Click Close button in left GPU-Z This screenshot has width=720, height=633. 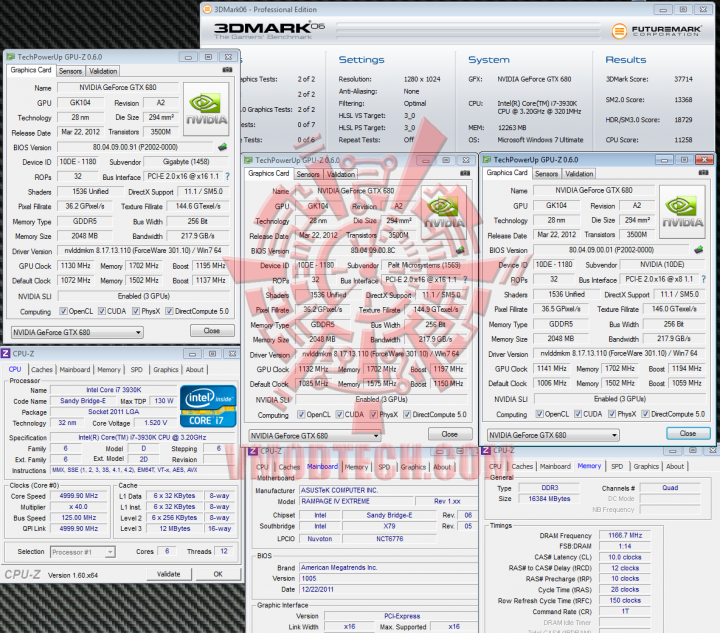coord(212,331)
